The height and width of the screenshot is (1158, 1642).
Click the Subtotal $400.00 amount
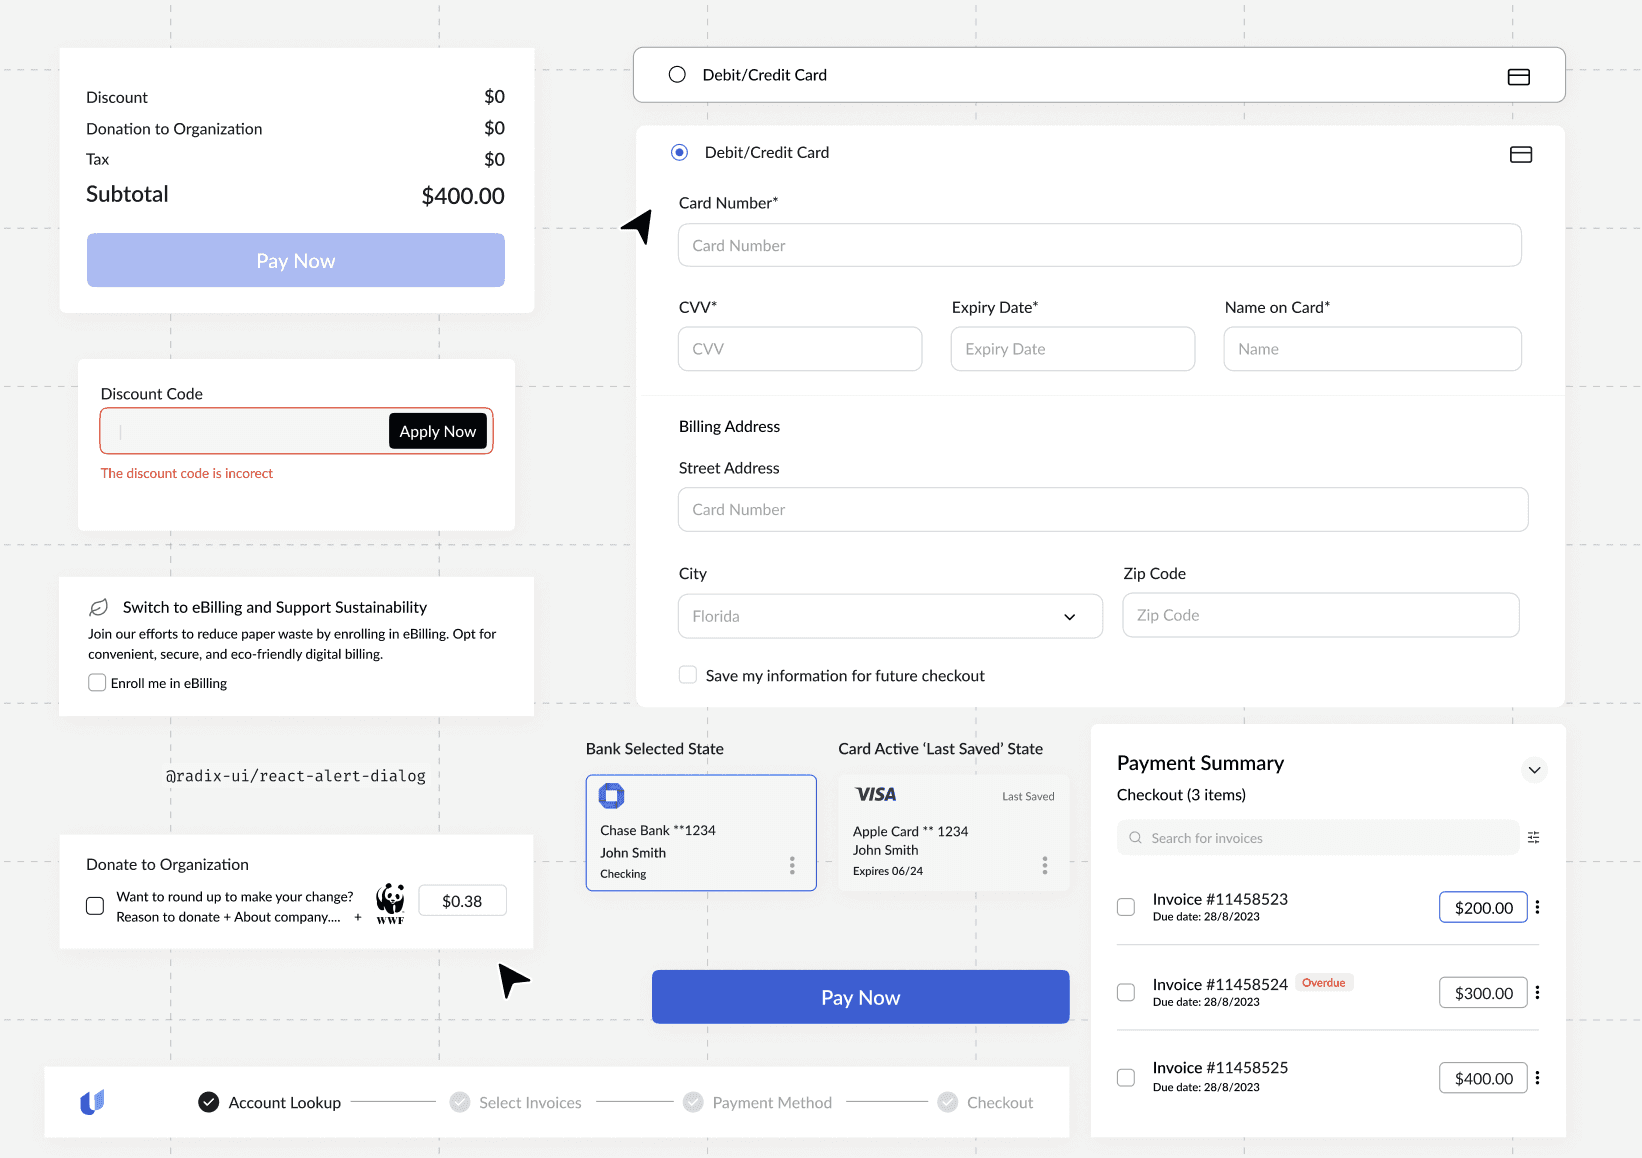(463, 196)
